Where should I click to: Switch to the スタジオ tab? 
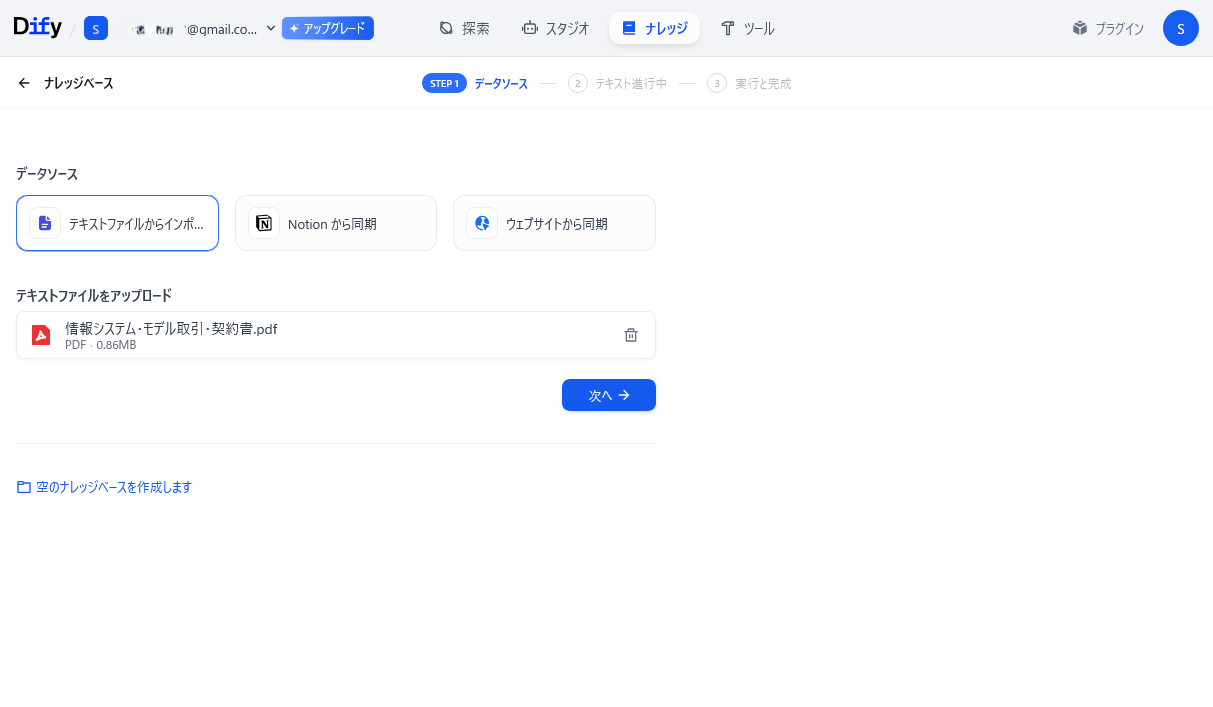(x=555, y=28)
